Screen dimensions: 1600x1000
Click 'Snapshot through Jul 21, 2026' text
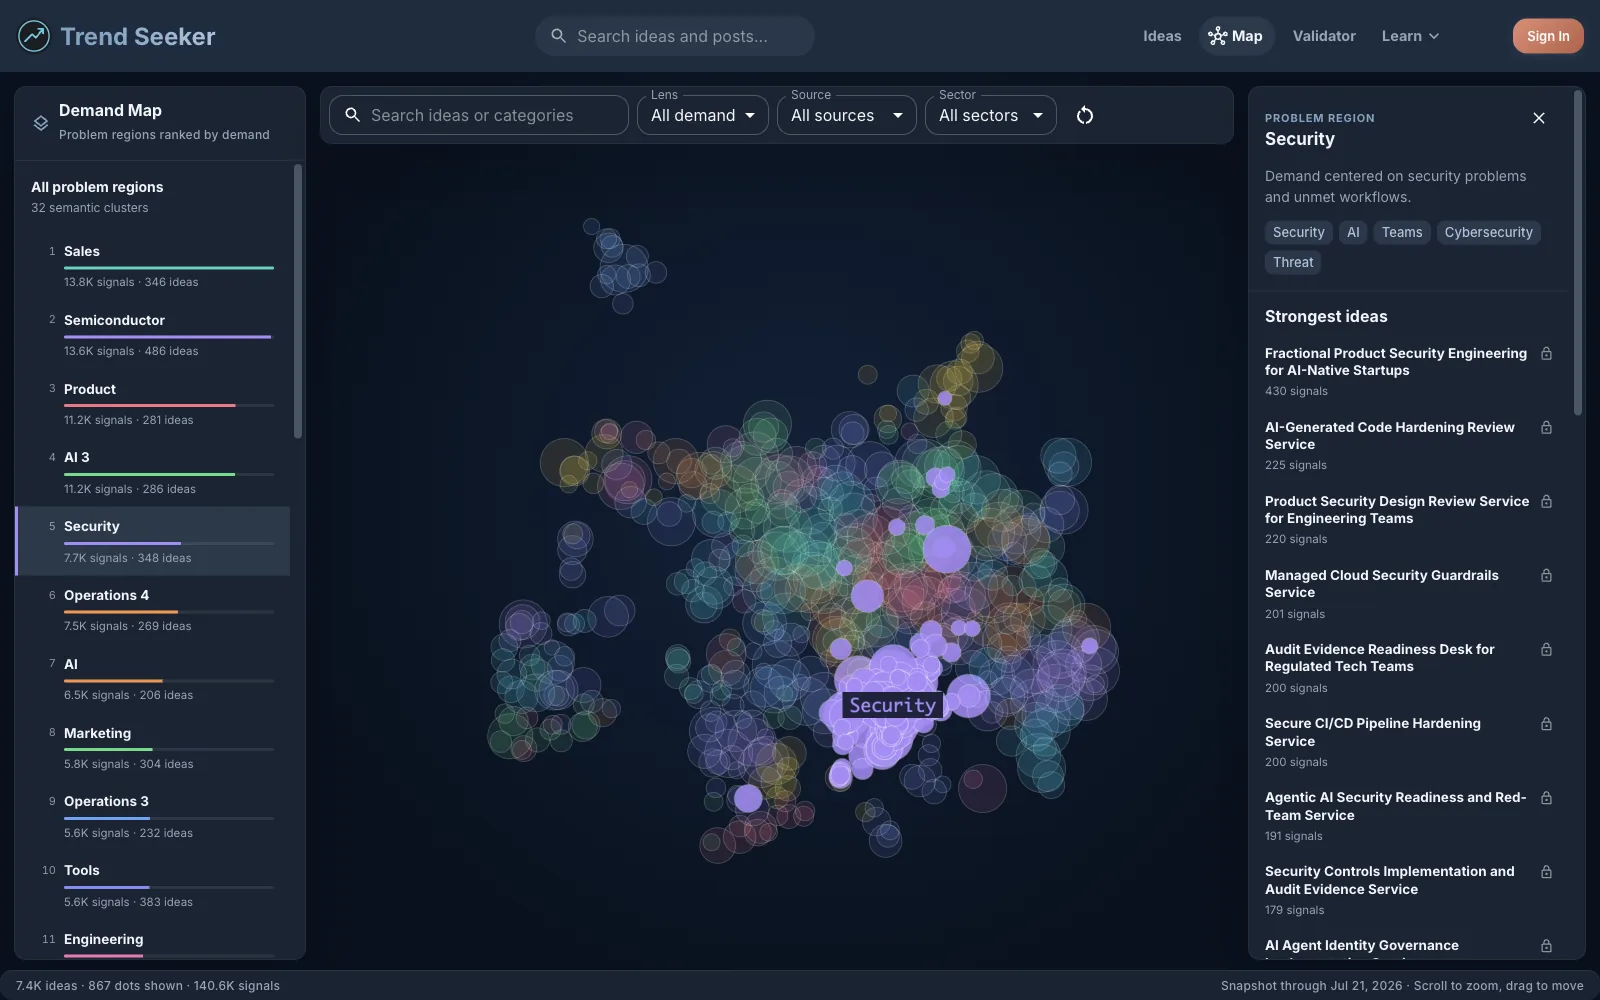tap(1311, 986)
